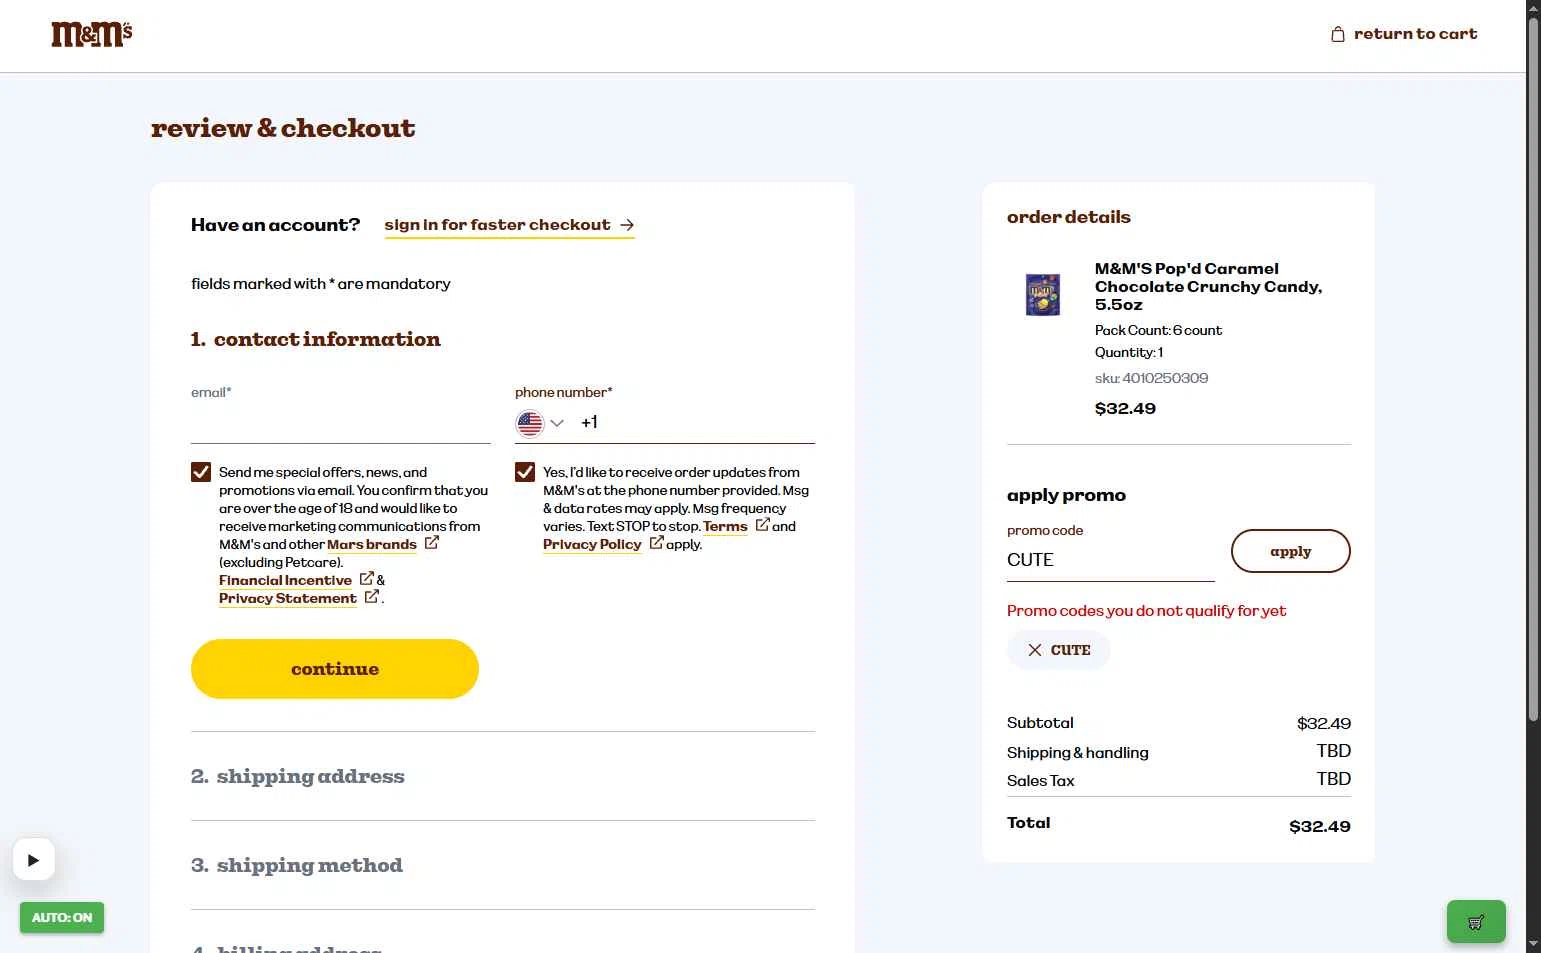The image size is (1541, 953).
Task: Click external link icon next to Privacy Statement
Action: 372,597
